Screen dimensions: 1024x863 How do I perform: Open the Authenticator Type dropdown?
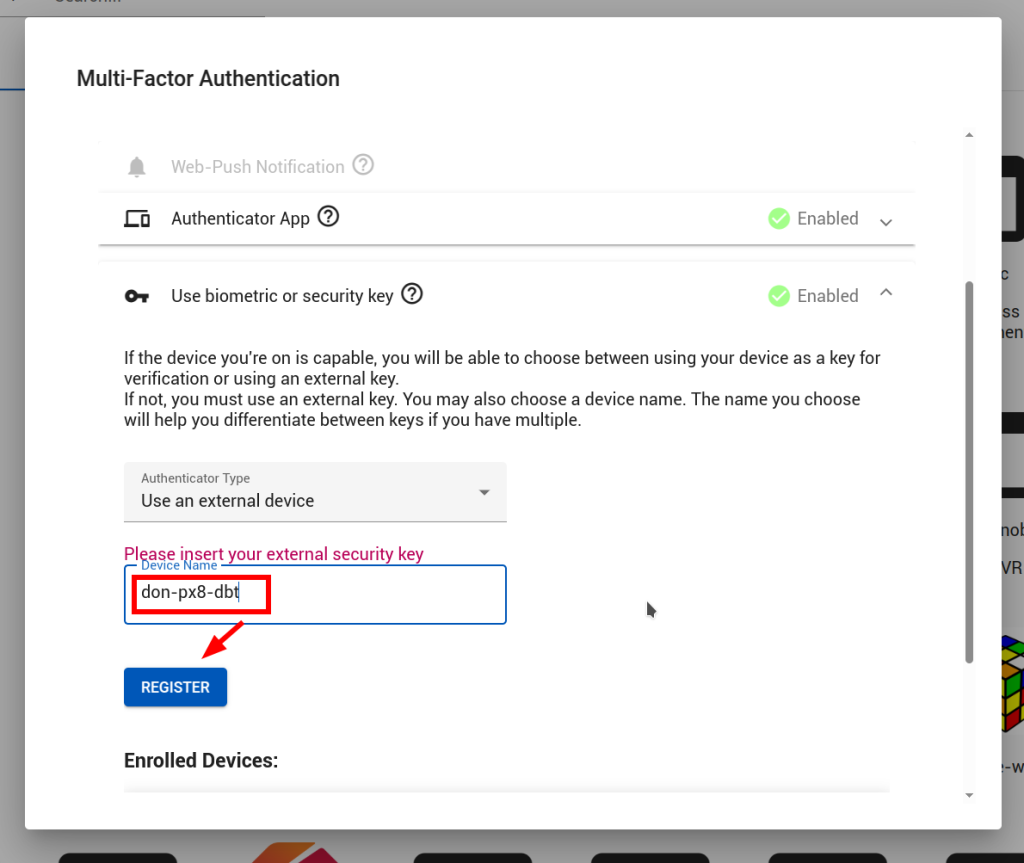[x=315, y=492]
